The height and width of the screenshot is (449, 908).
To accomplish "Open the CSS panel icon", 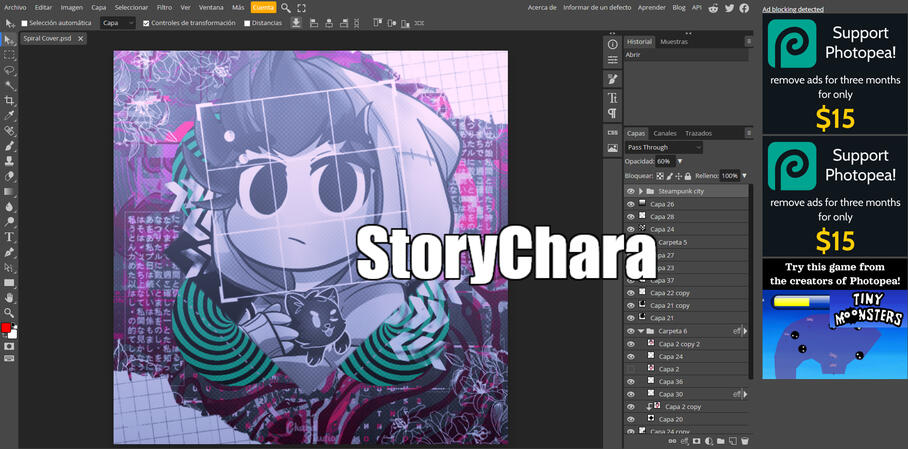I will [612, 132].
